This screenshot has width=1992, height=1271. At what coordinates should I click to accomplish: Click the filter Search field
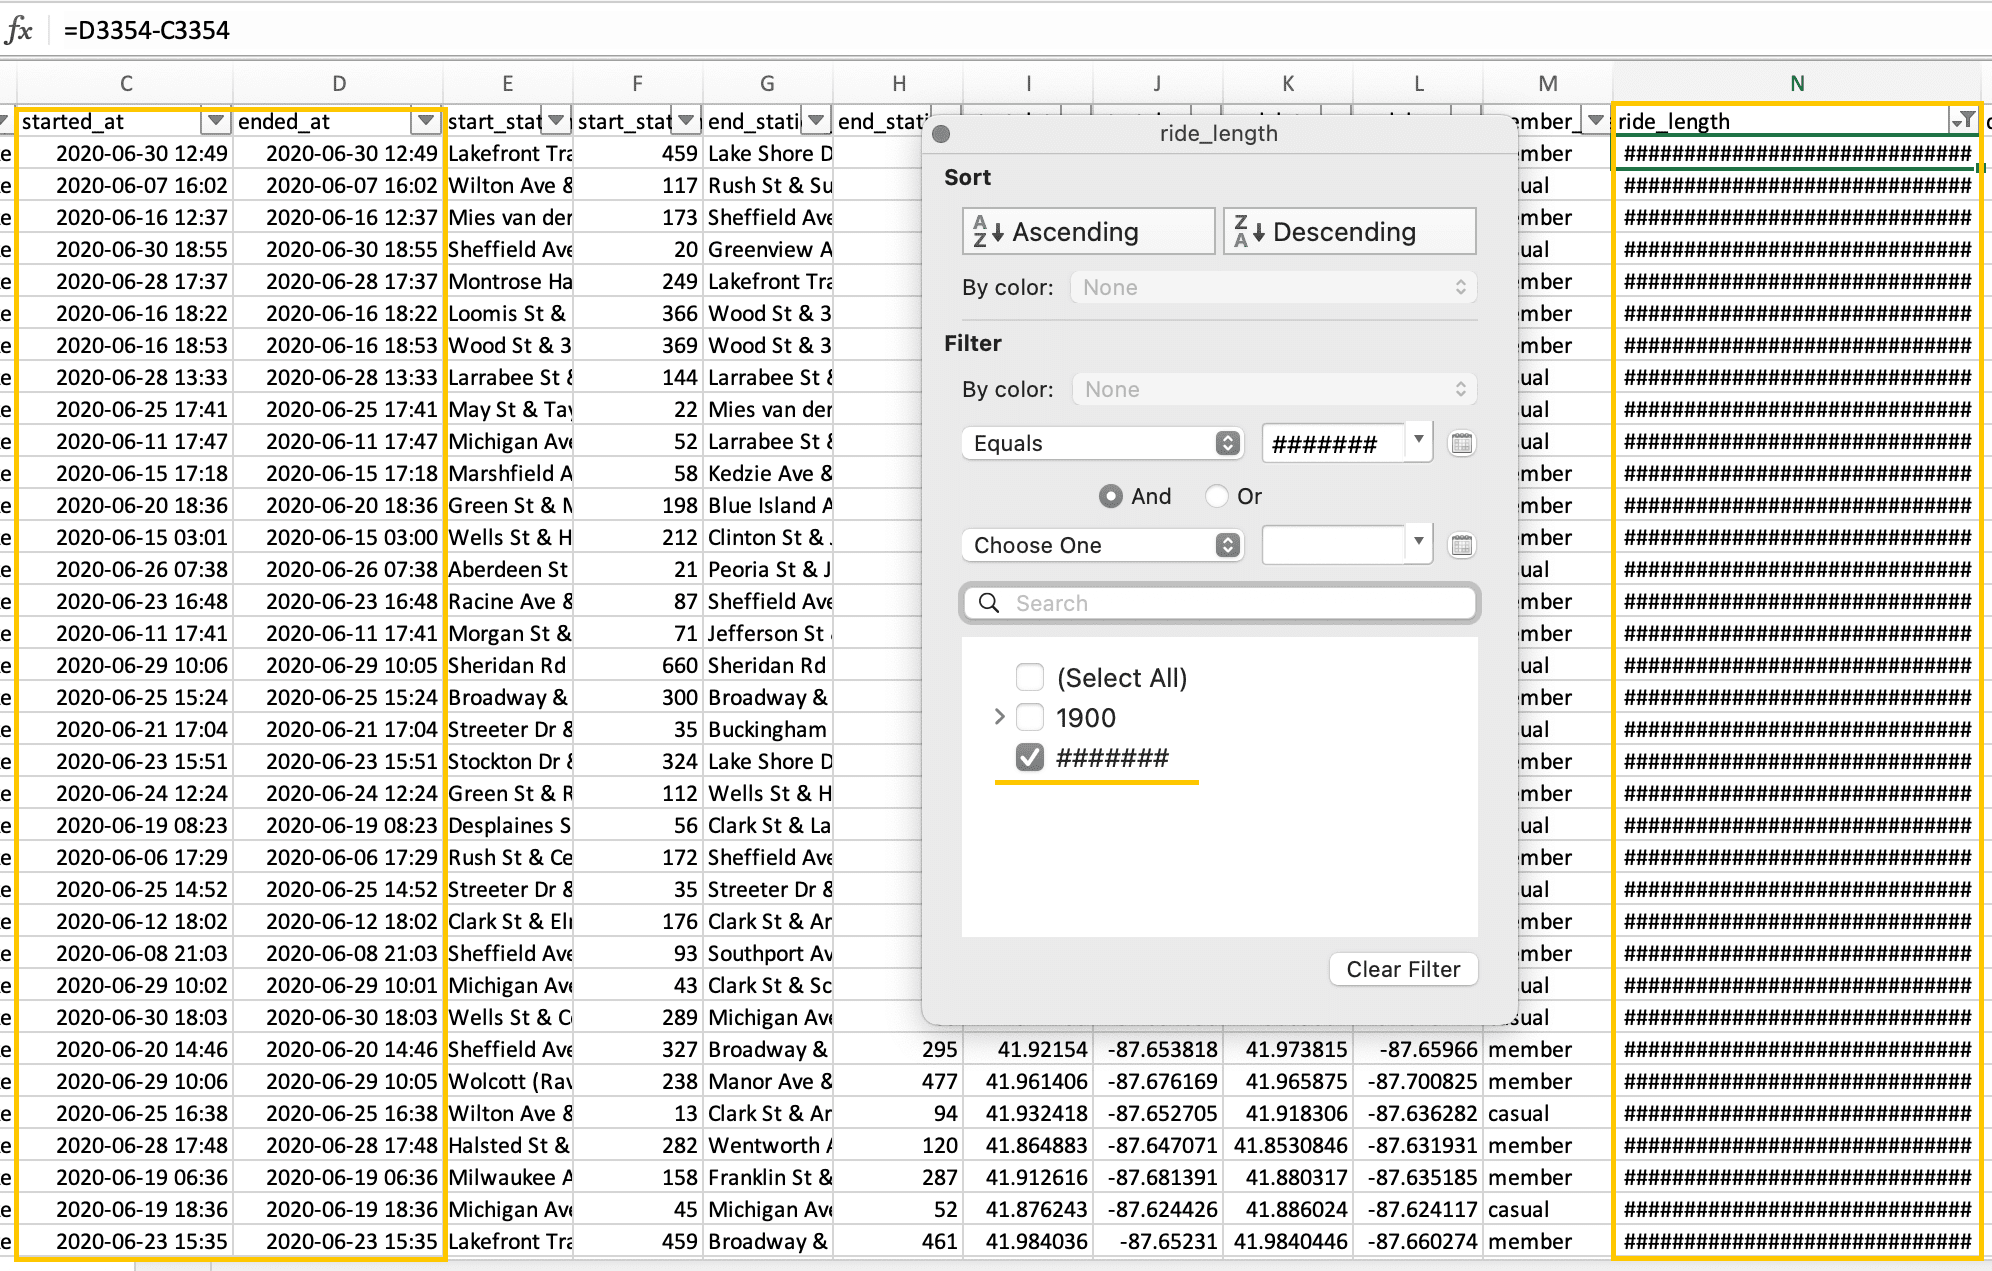[x=1220, y=603]
